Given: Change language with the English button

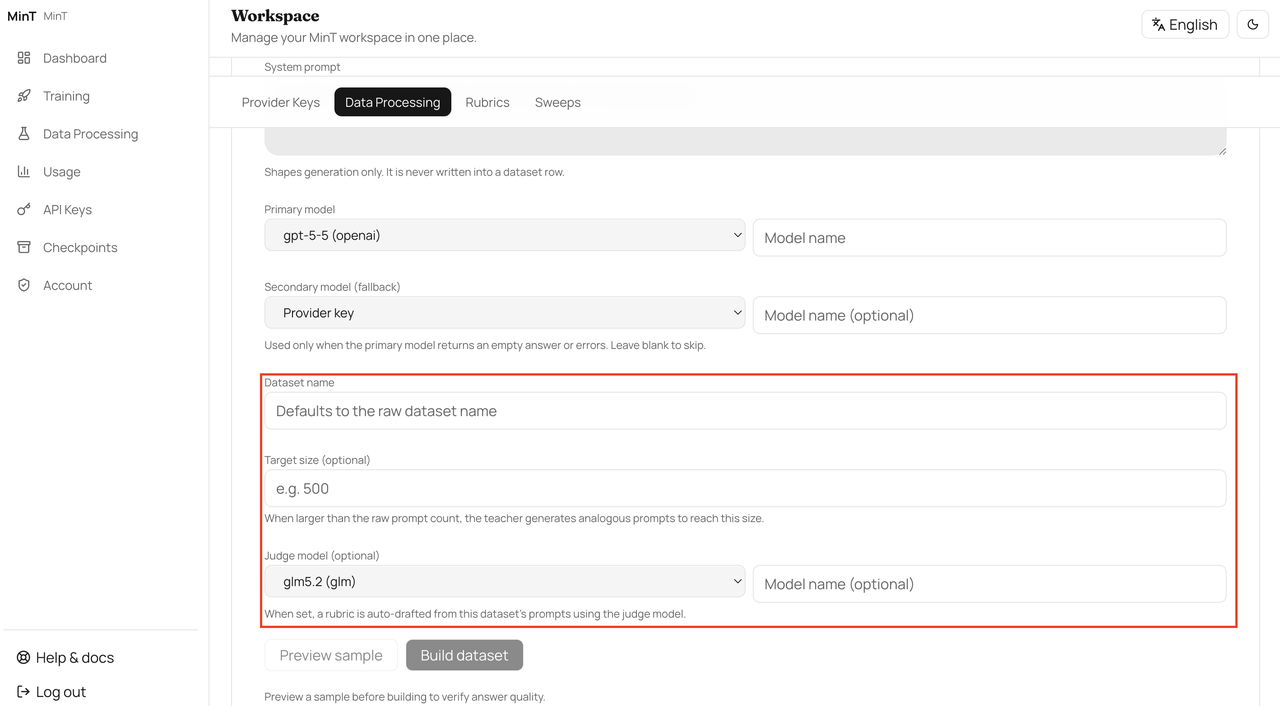Looking at the screenshot, I should tap(1185, 25).
